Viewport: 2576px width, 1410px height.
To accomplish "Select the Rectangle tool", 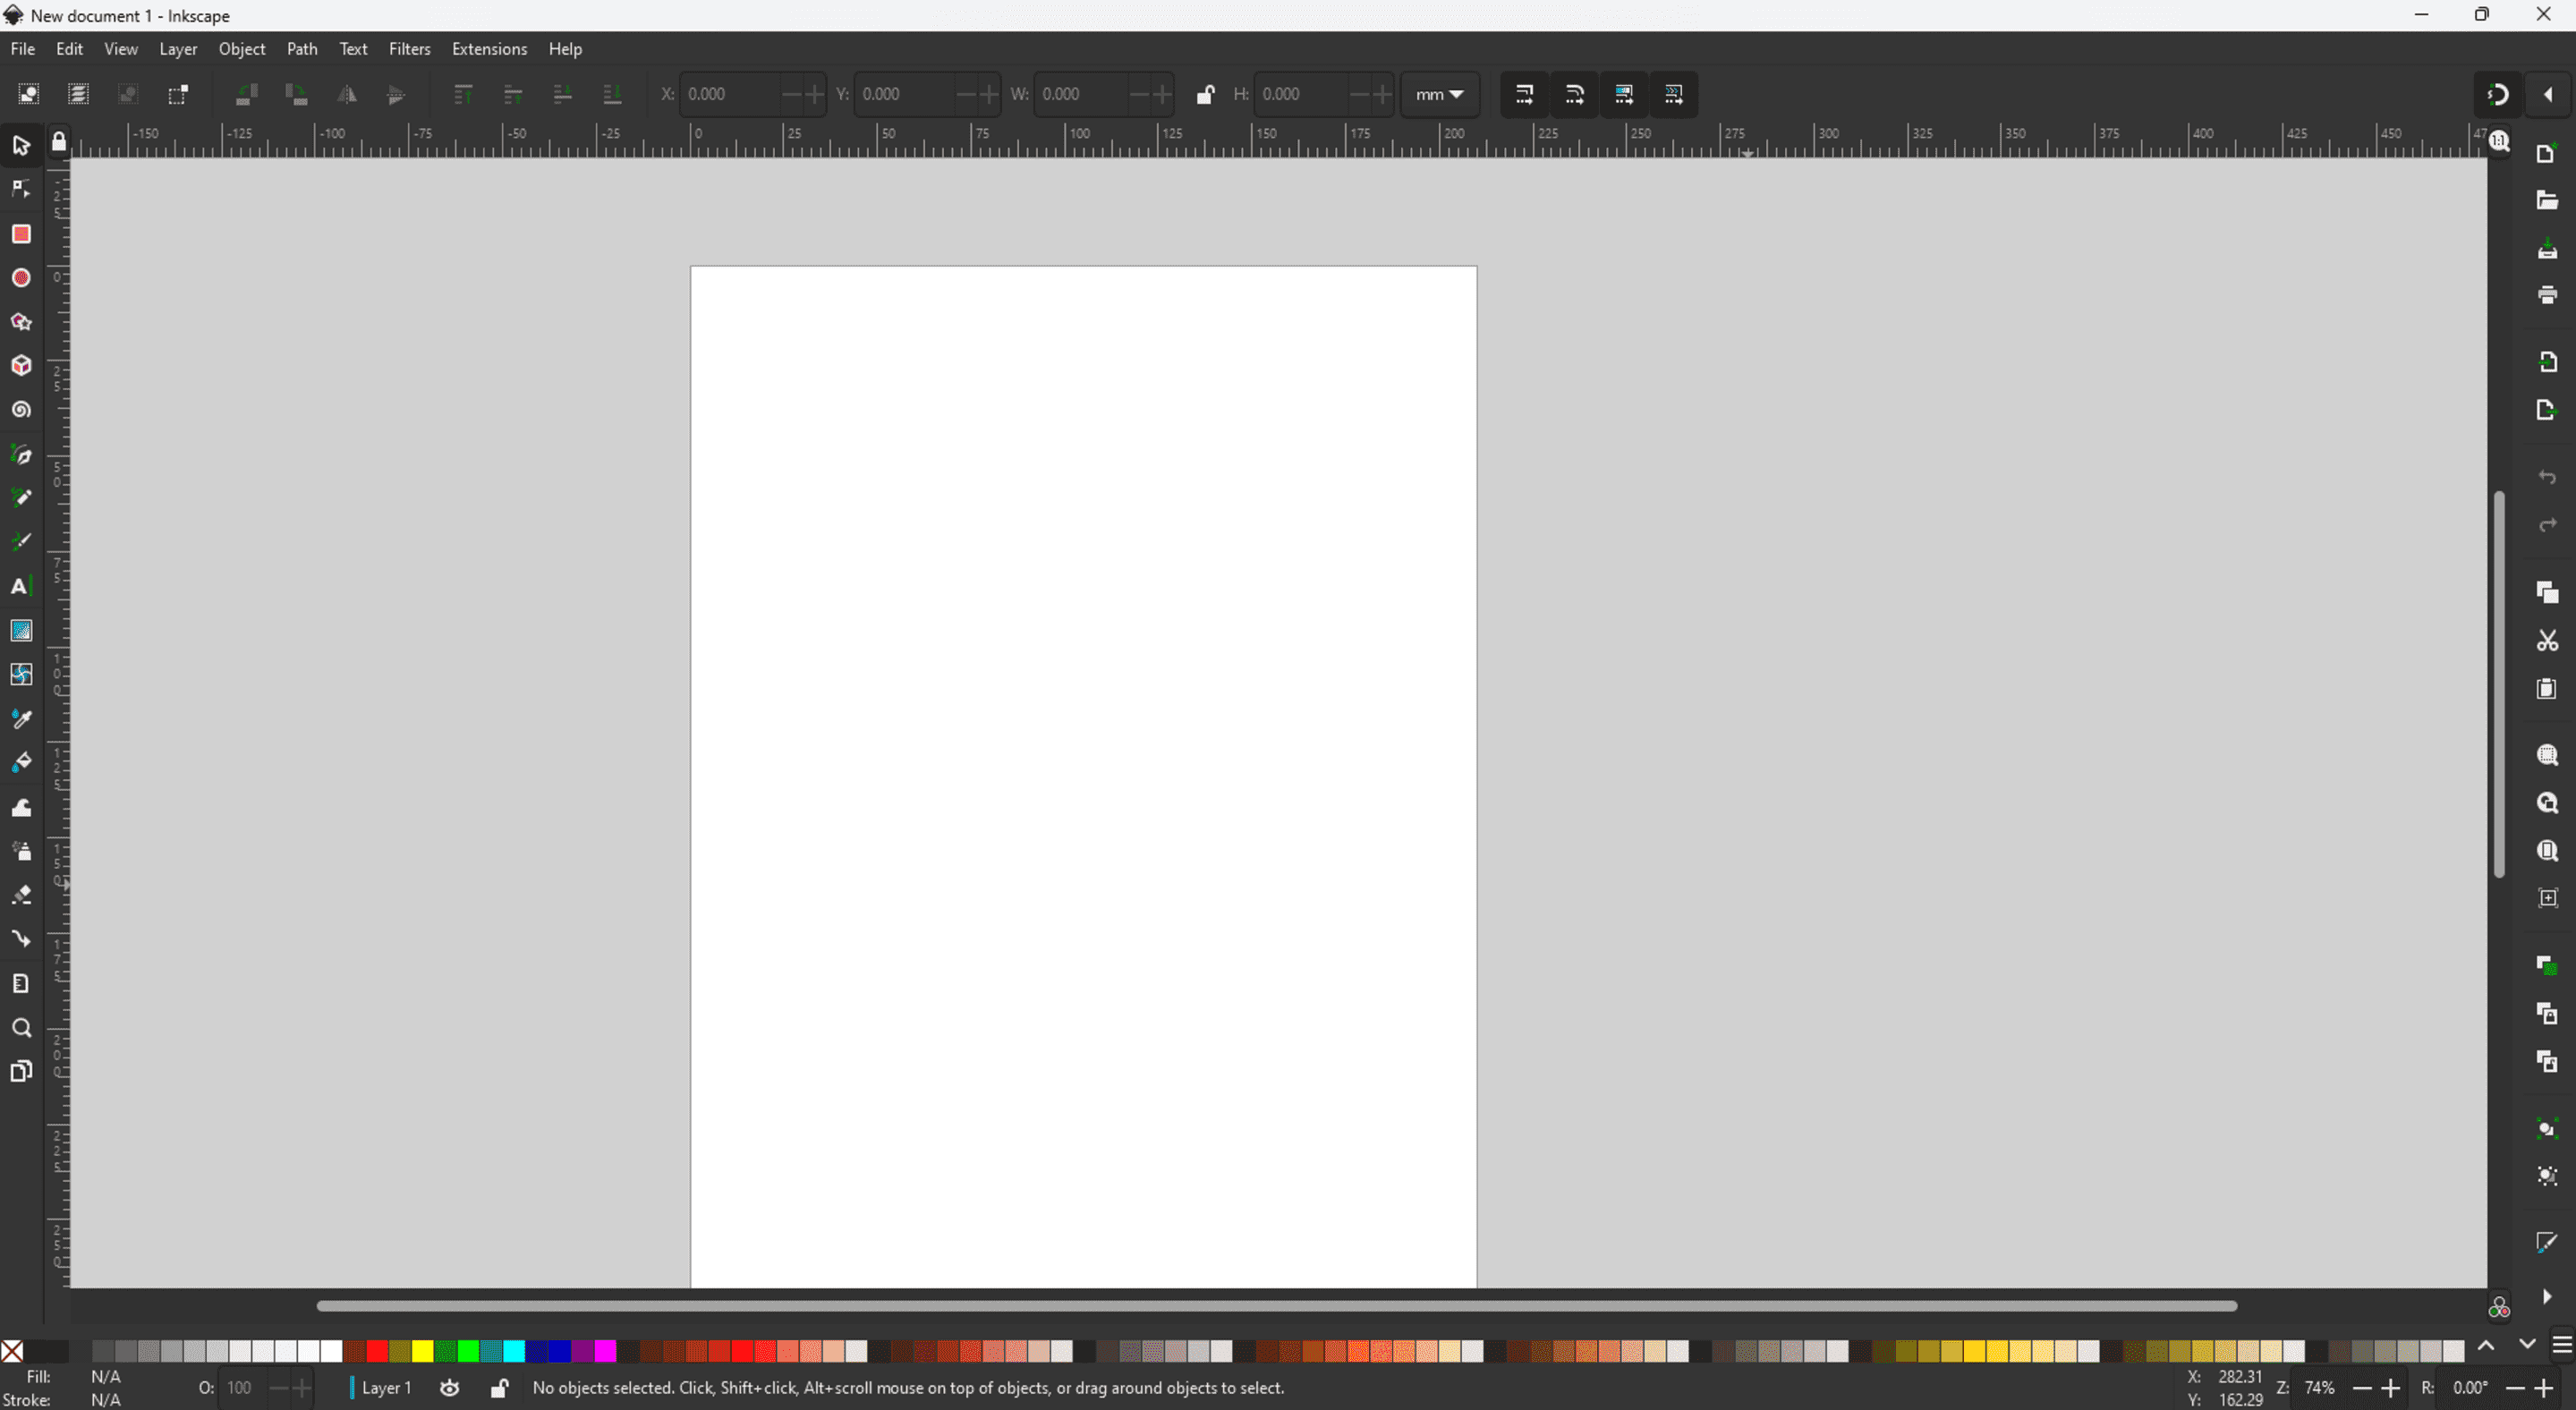I will [21, 234].
